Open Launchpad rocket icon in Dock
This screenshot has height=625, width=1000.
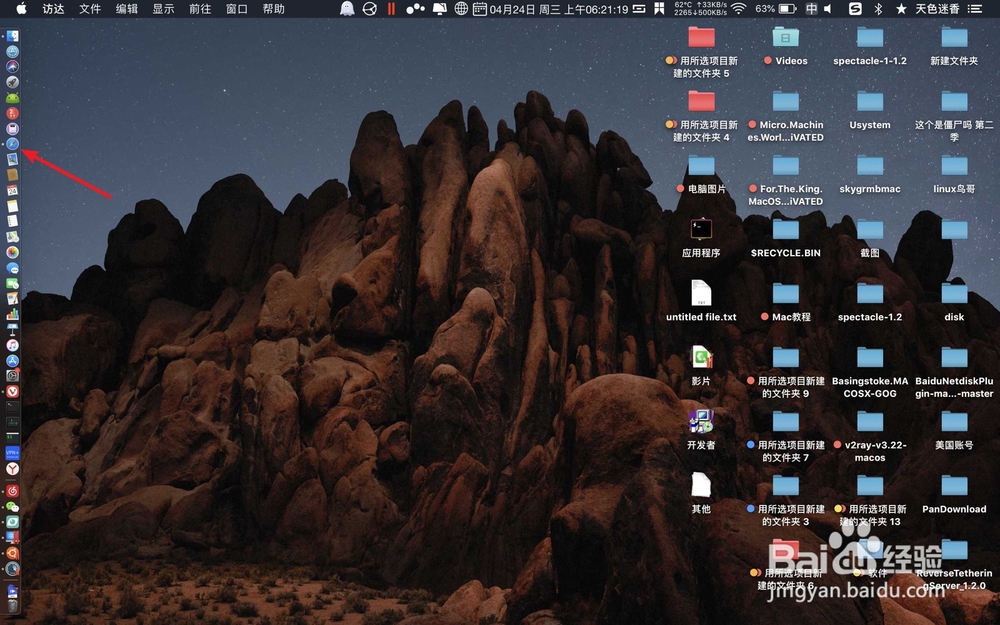tap(12, 82)
